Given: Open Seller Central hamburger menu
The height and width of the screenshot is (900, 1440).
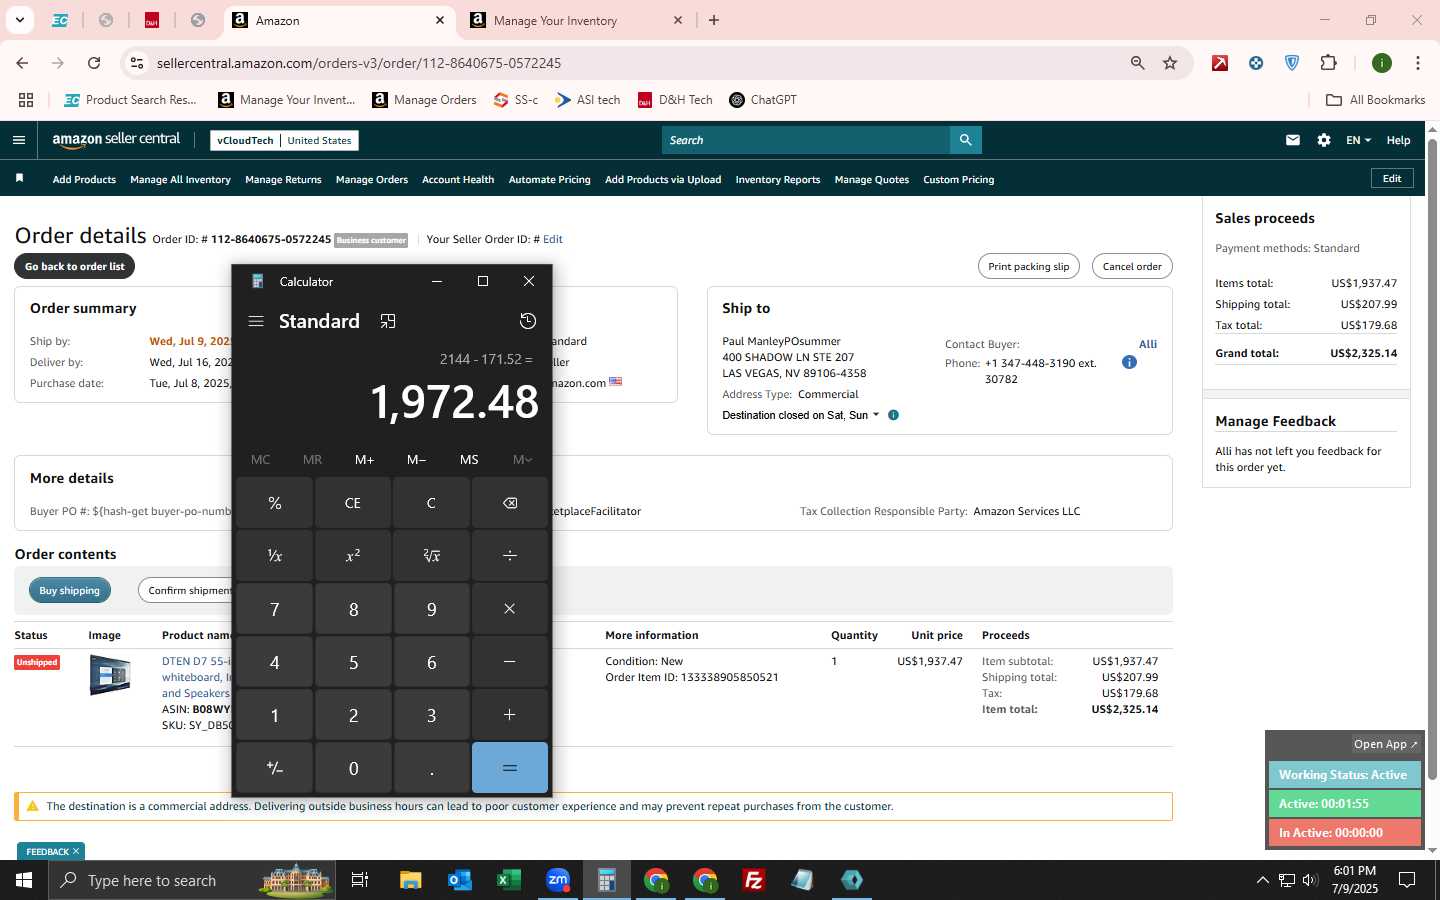Looking at the screenshot, I should (19, 140).
